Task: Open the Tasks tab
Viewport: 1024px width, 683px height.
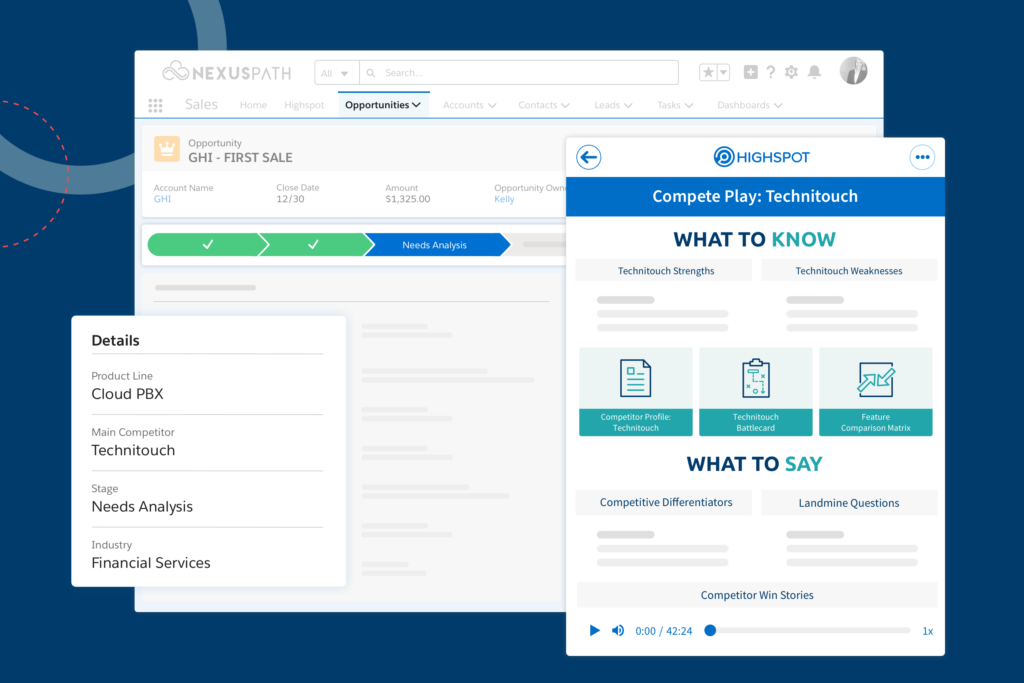Action: pos(669,105)
